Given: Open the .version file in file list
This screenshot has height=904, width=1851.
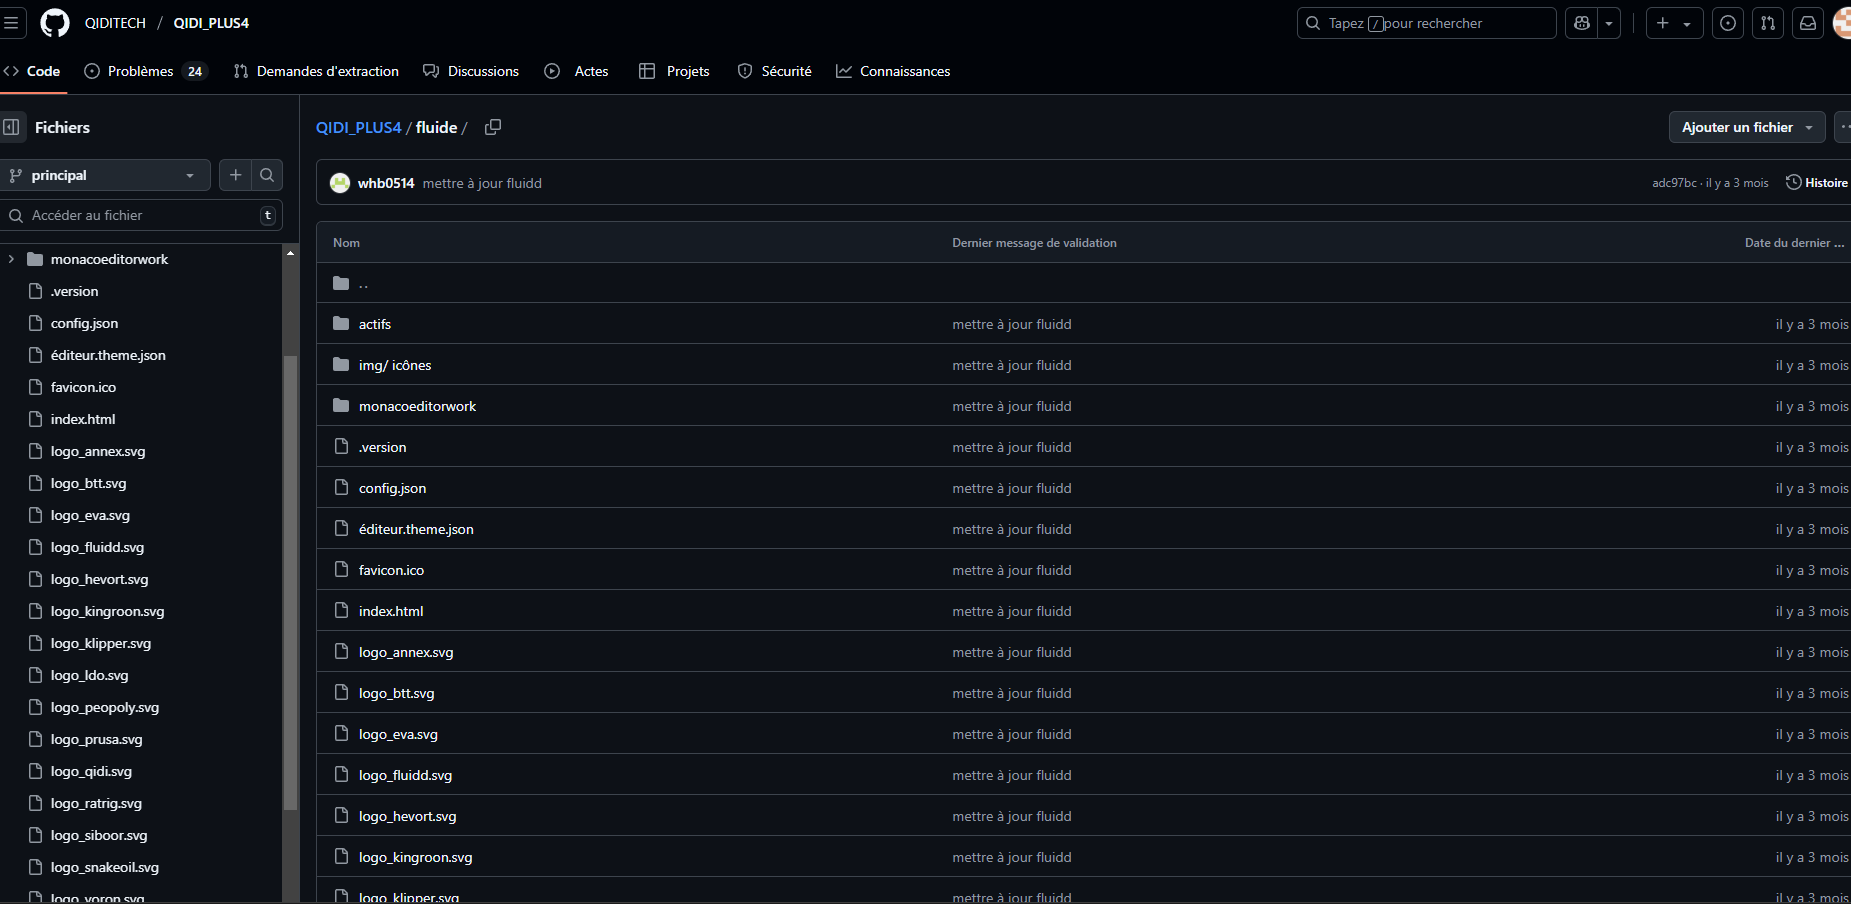Looking at the screenshot, I should pos(382,447).
